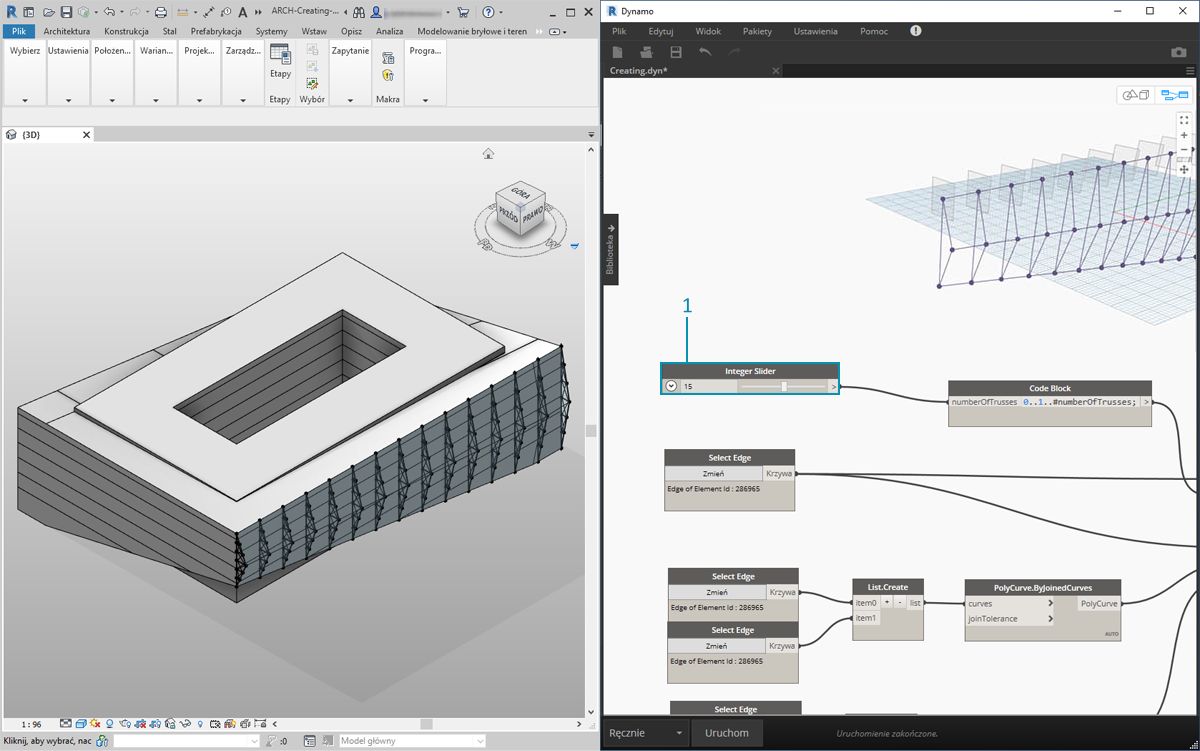Expand the Położenie ribbon panel
Image resolution: width=1200 pixels, height=751 pixels.
point(113,100)
